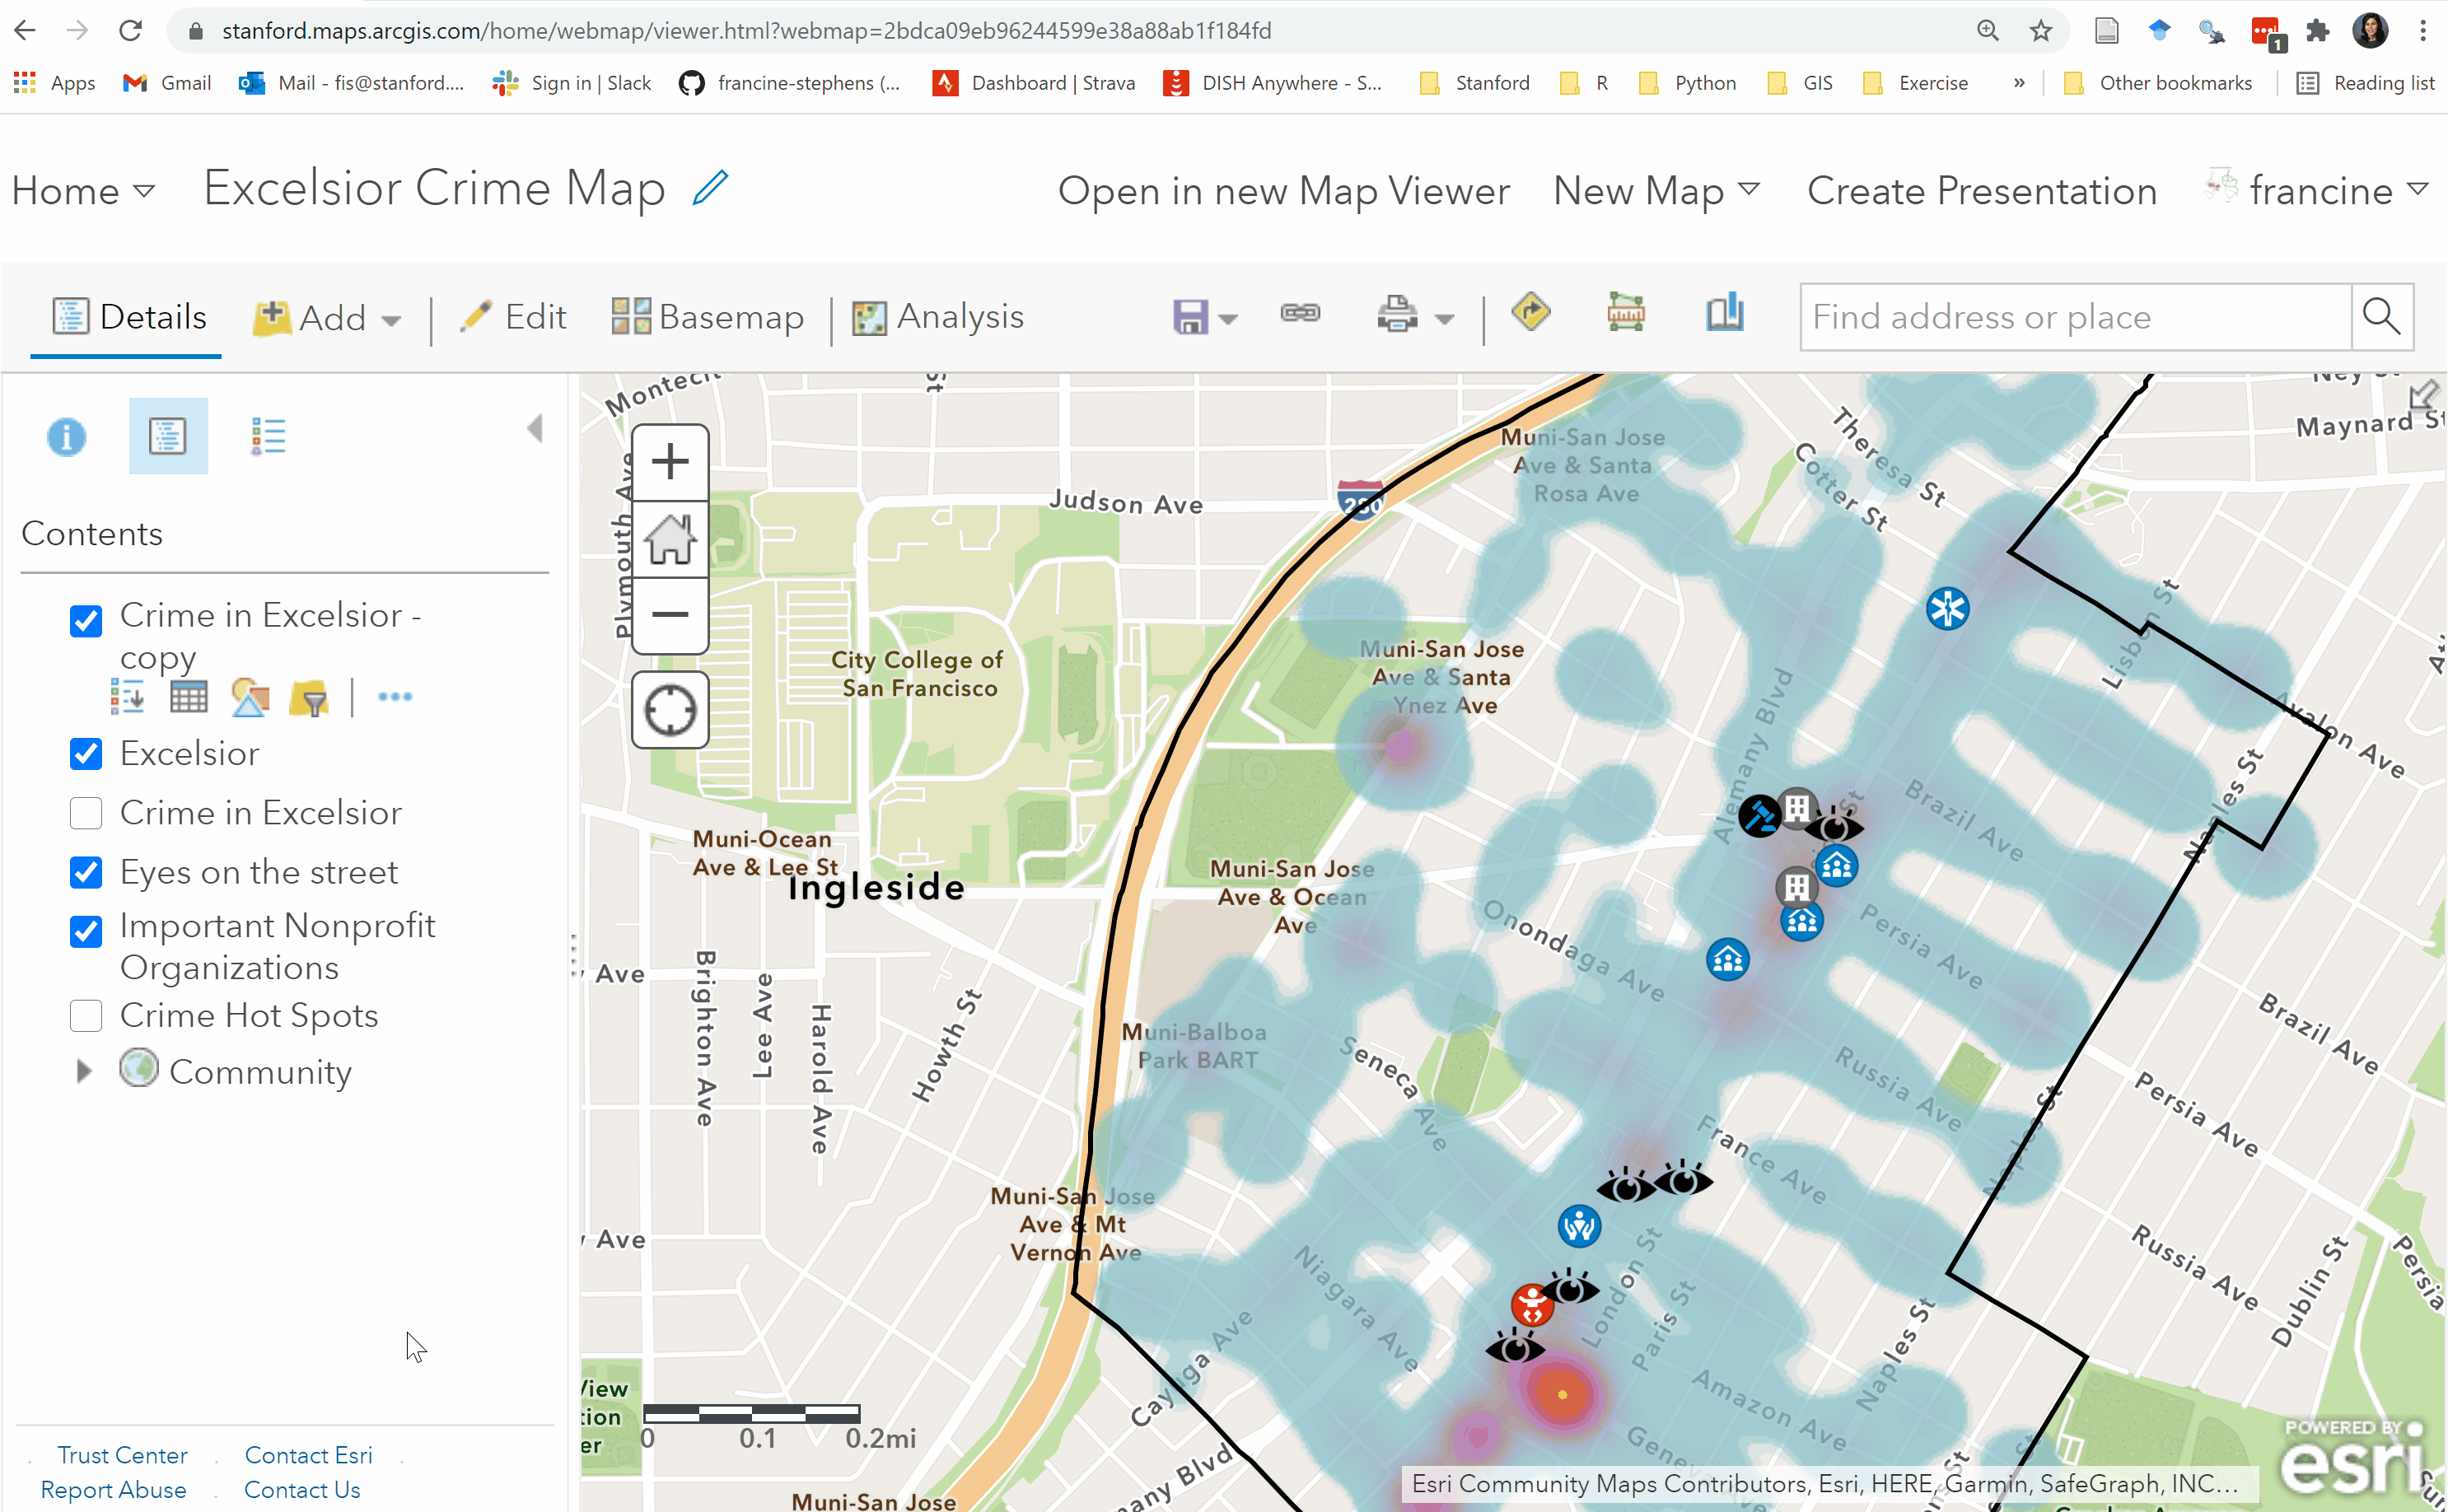Show the map Legend view icon
This screenshot has height=1512, width=2448.
click(268, 437)
